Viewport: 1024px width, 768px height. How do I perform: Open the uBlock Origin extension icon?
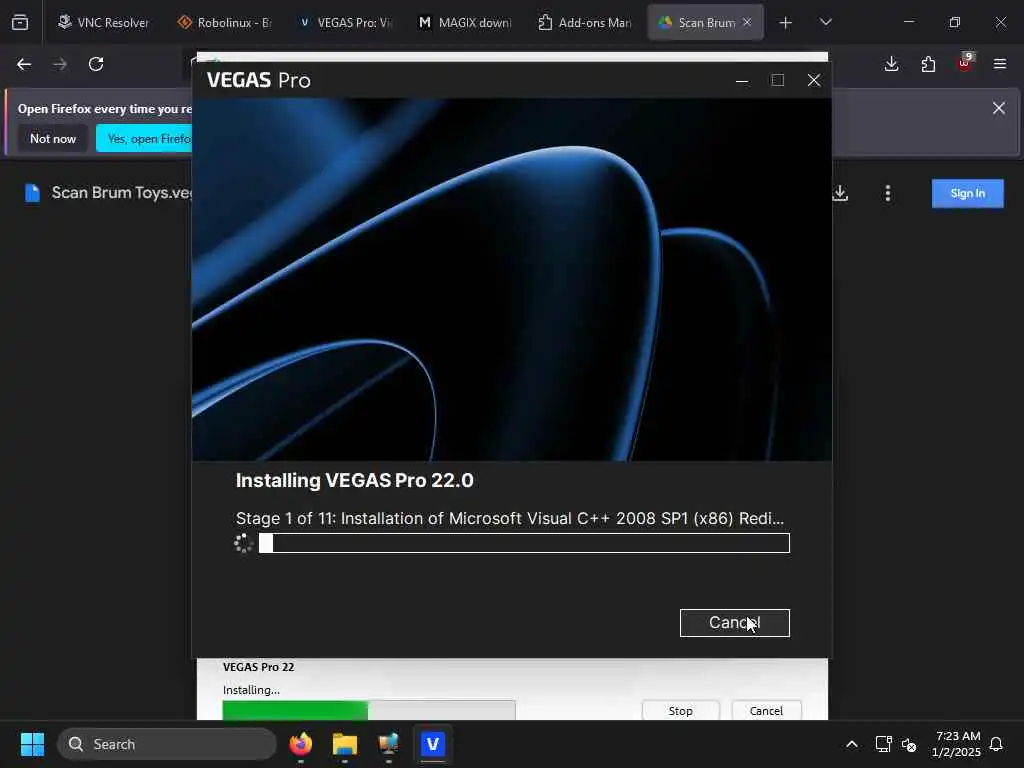(x=964, y=63)
